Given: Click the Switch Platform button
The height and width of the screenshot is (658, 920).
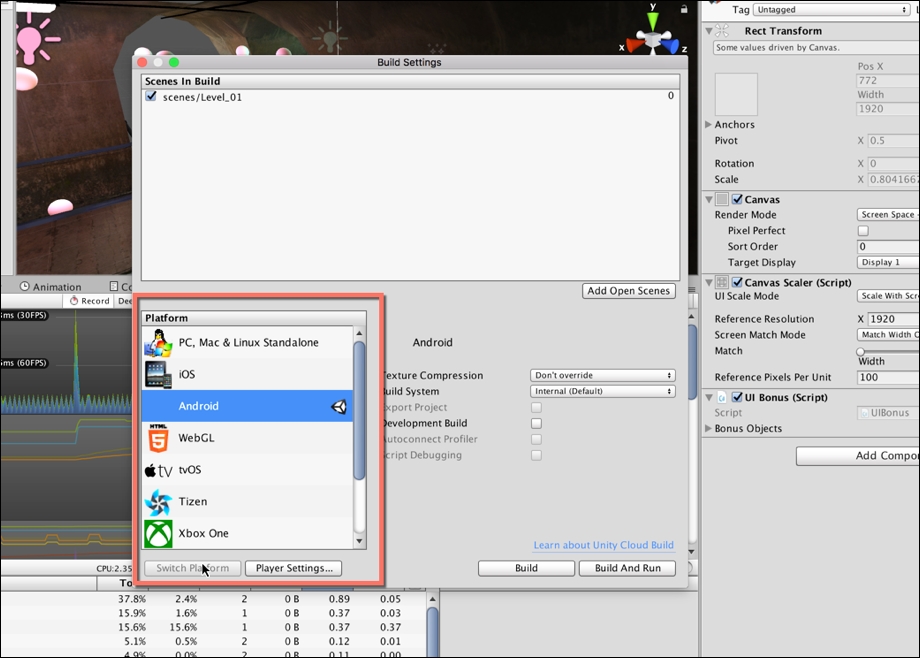Looking at the screenshot, I should click(192, 568).
